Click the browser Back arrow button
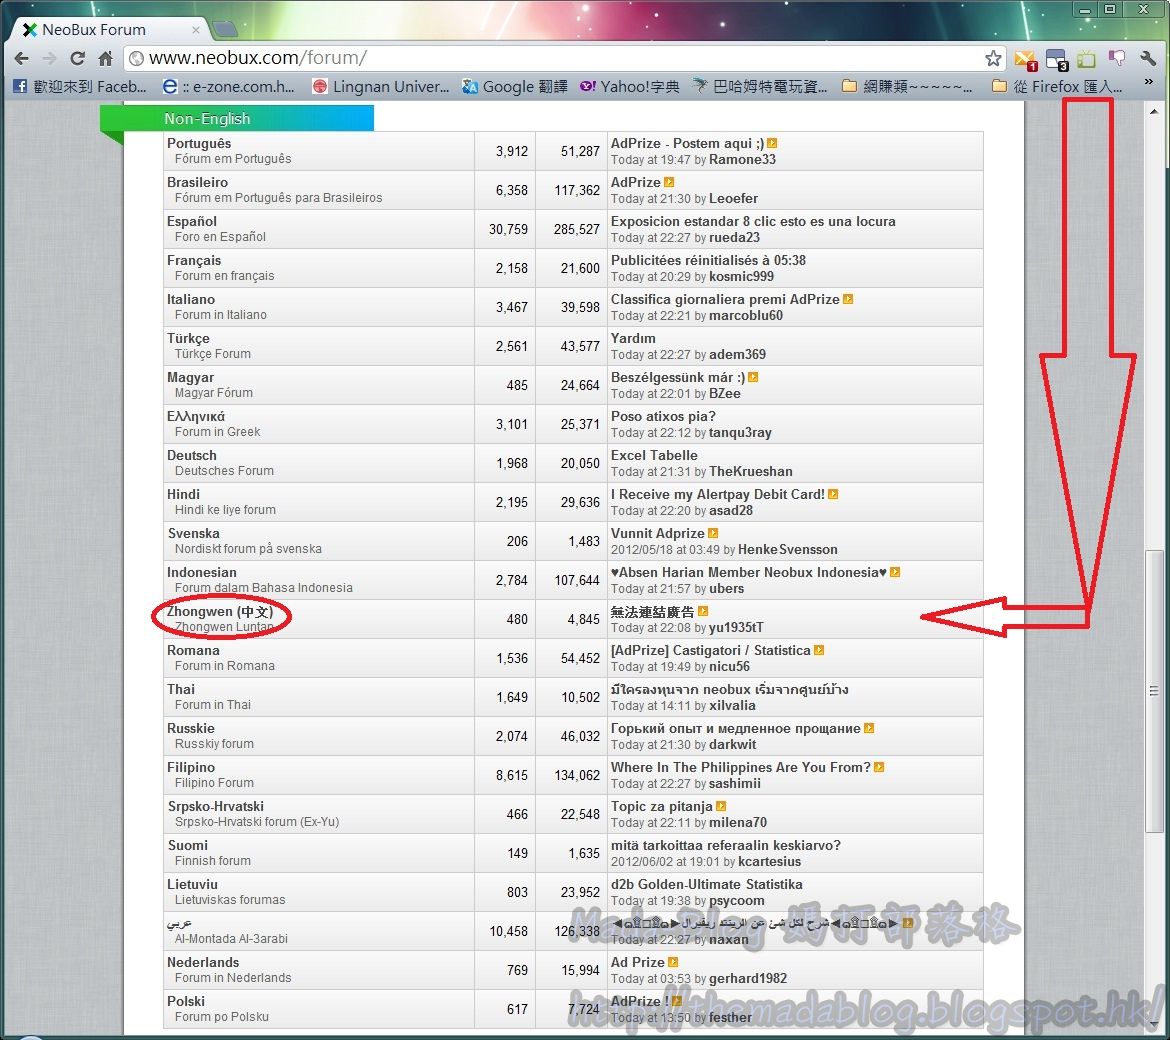Image resolution: width=1170 pixels, height=1040 pixels. (x=22, y=58)
